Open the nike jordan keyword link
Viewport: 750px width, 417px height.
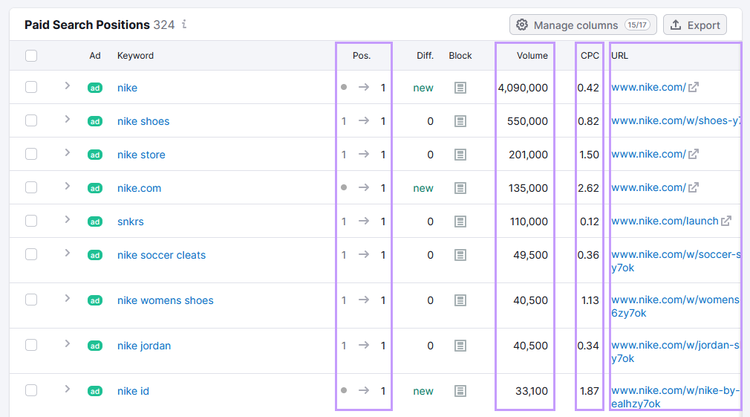[x=144, y=346]
